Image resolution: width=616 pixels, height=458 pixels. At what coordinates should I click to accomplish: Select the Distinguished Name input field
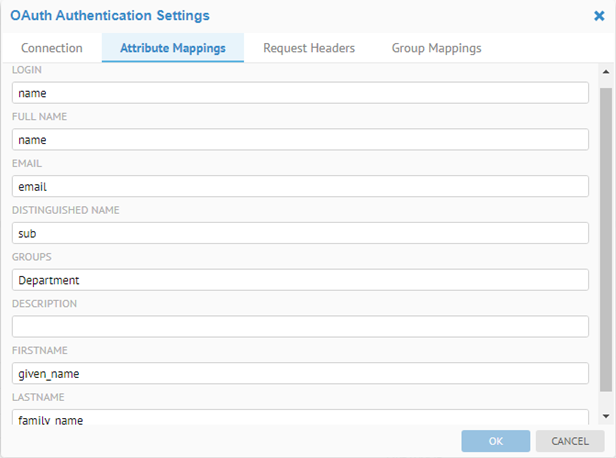point(300,233)
